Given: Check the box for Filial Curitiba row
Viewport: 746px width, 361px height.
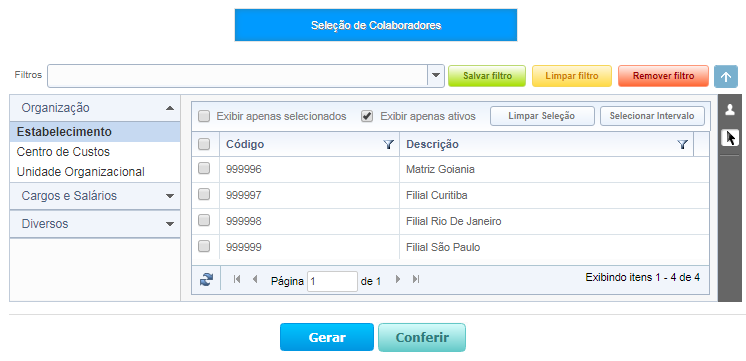Looking at the screenshot, I should [204, 194].
